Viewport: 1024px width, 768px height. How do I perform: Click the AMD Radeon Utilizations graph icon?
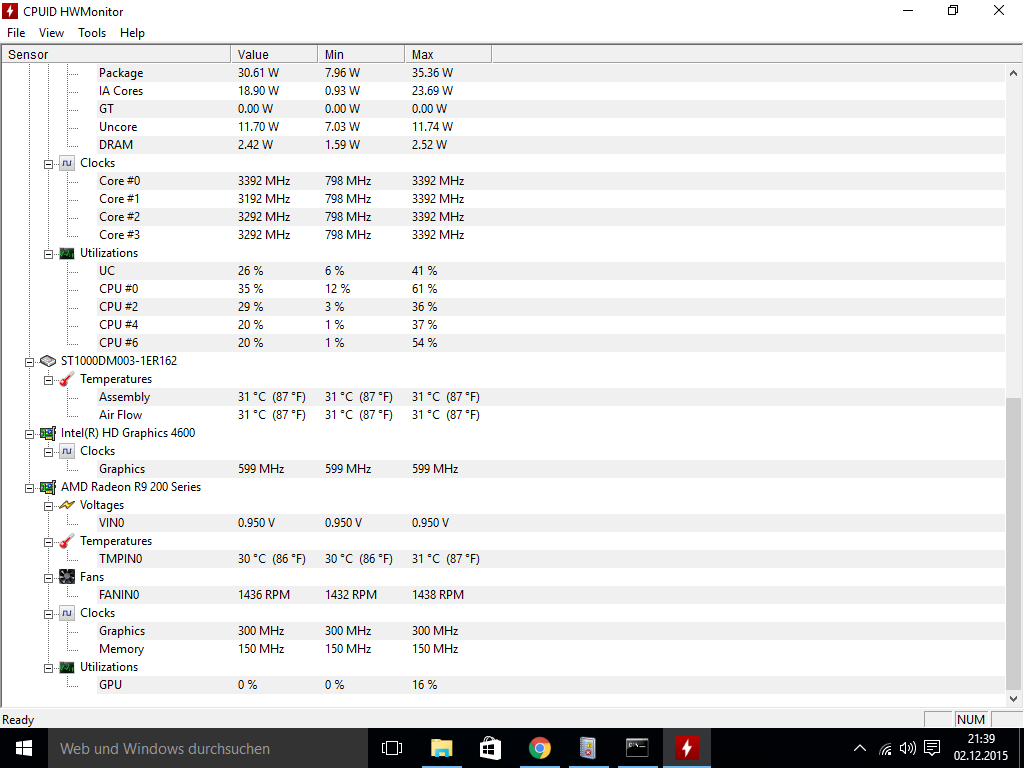[67, 667]
